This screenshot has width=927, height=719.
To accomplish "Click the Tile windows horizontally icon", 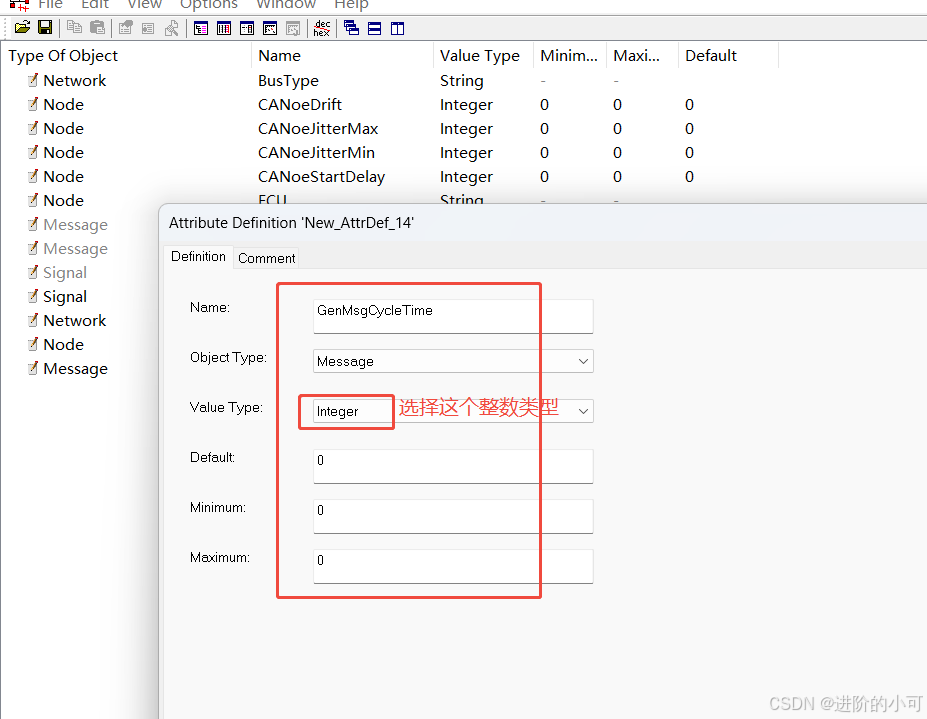I will click(x=374, y=28).
